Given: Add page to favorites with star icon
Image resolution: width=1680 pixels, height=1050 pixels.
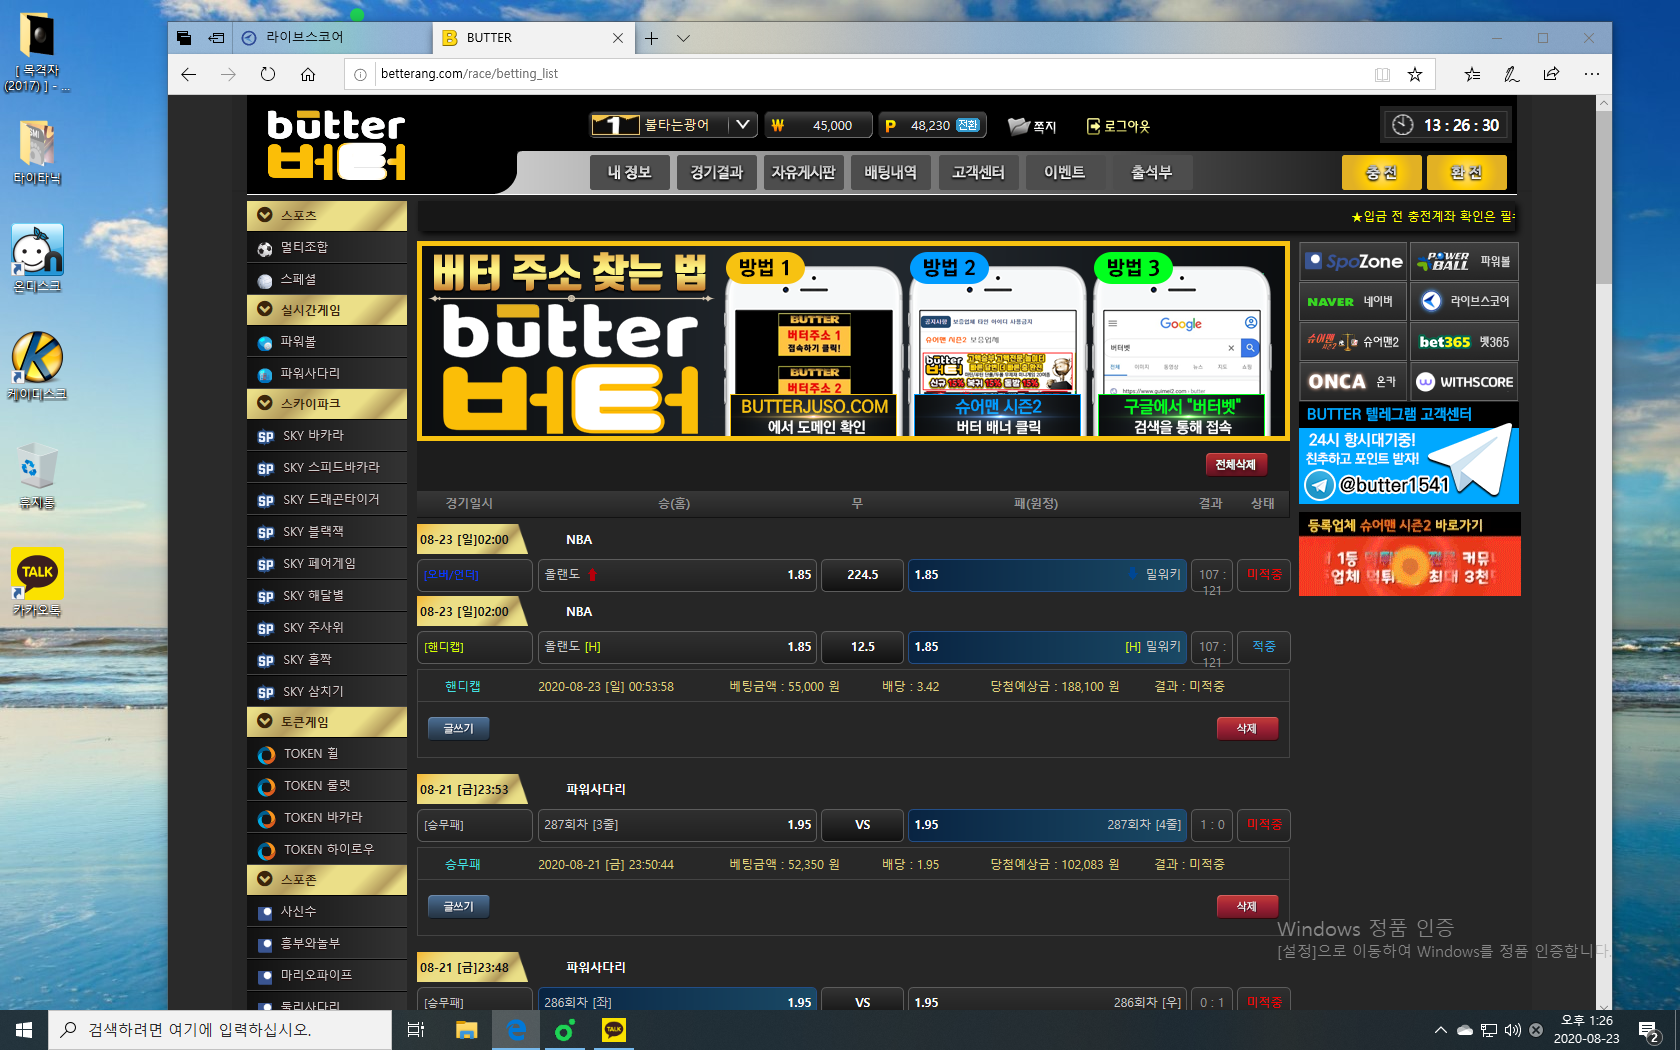Looking at the screenshot, I should tap(1414, 74).
